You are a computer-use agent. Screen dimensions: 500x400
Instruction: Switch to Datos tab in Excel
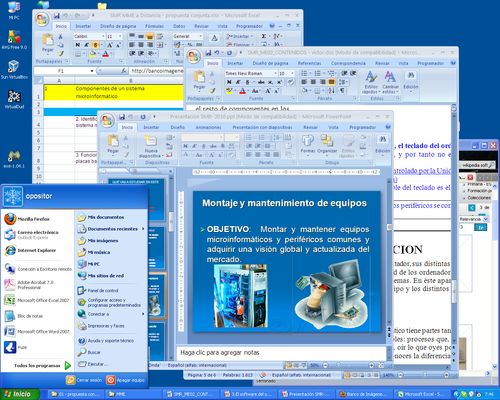[x=179, y=26]
